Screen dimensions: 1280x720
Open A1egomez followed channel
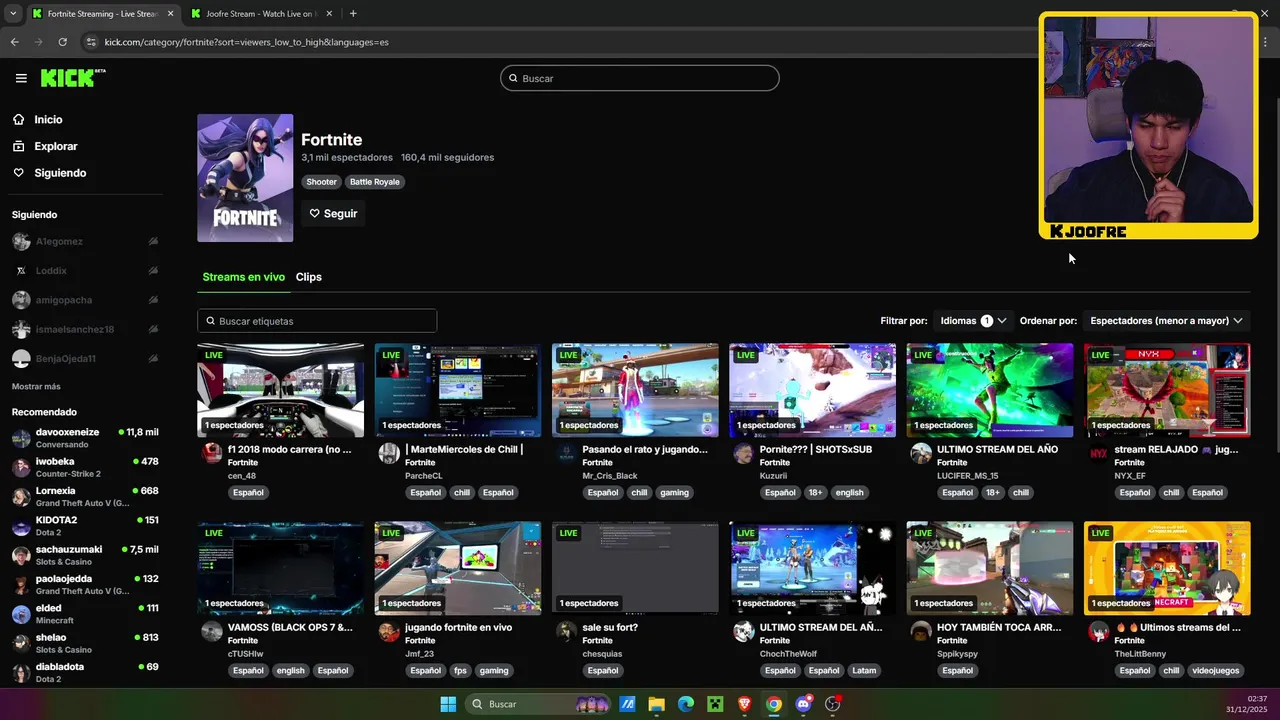pos(85,241)
